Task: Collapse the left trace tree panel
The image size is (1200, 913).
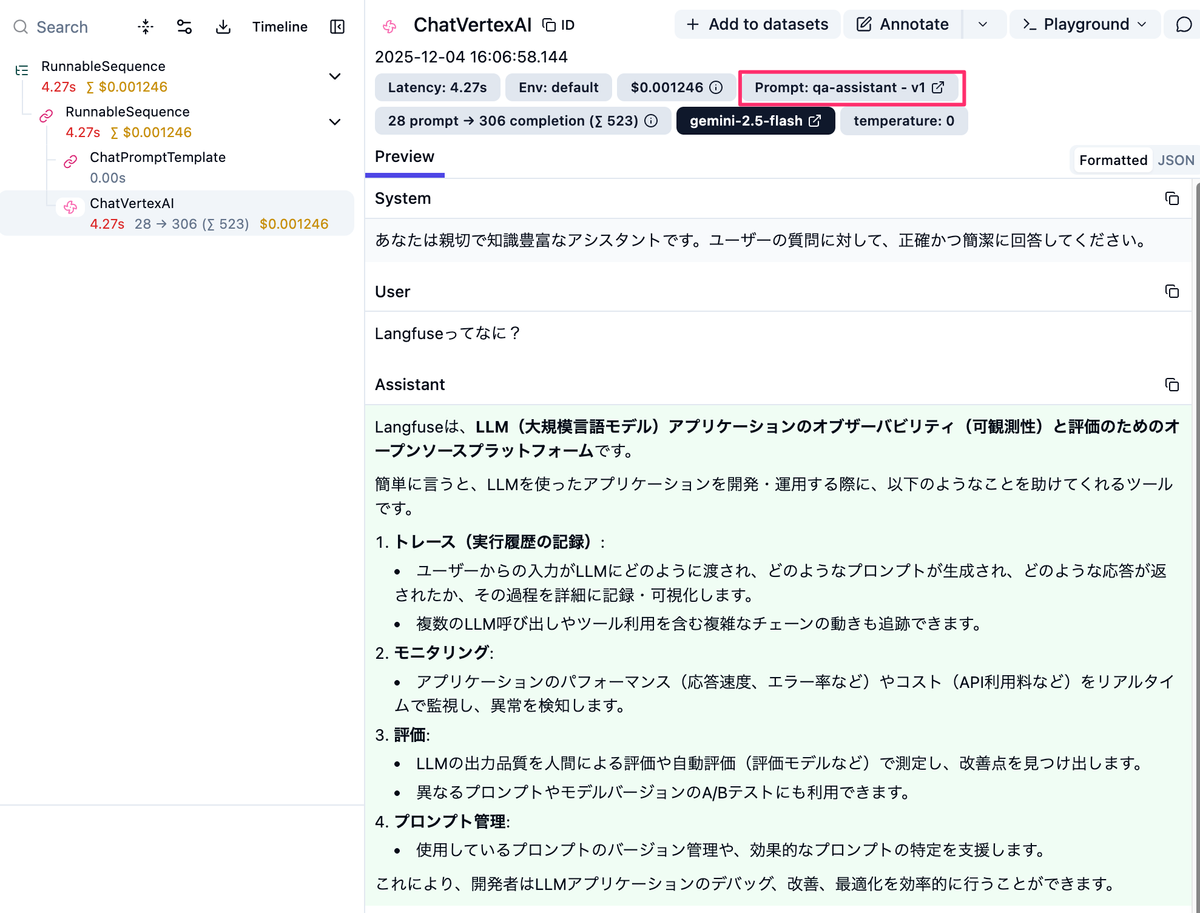Action: coord(337,27)
